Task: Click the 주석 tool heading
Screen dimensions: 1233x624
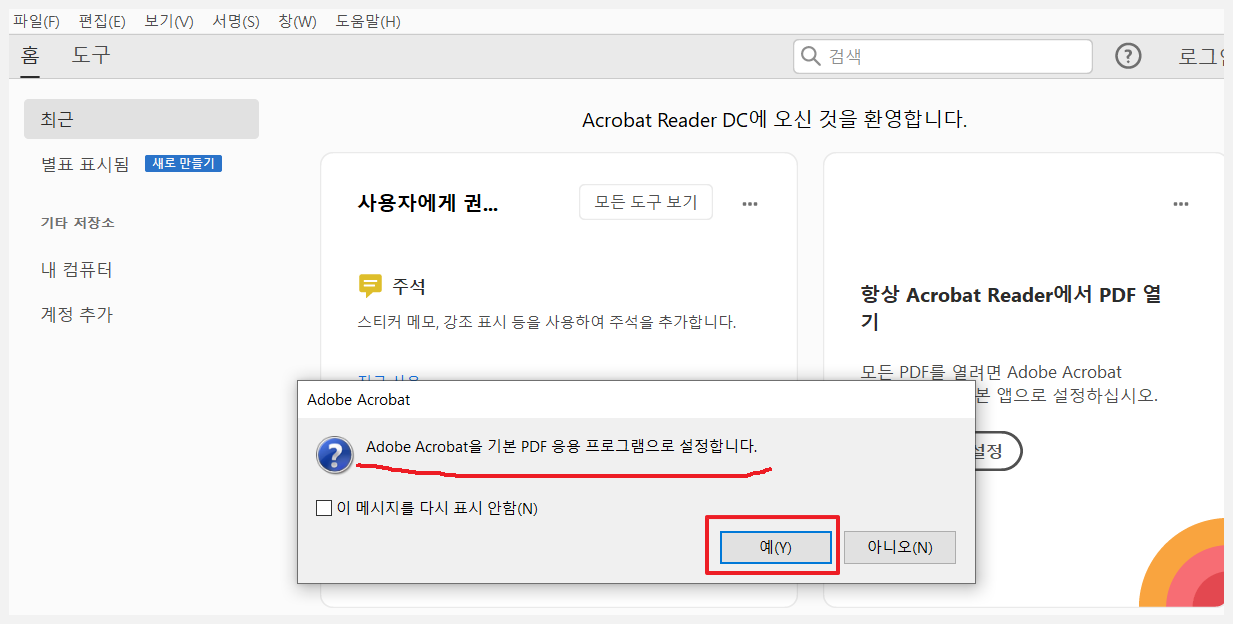Action: point(409,287)
